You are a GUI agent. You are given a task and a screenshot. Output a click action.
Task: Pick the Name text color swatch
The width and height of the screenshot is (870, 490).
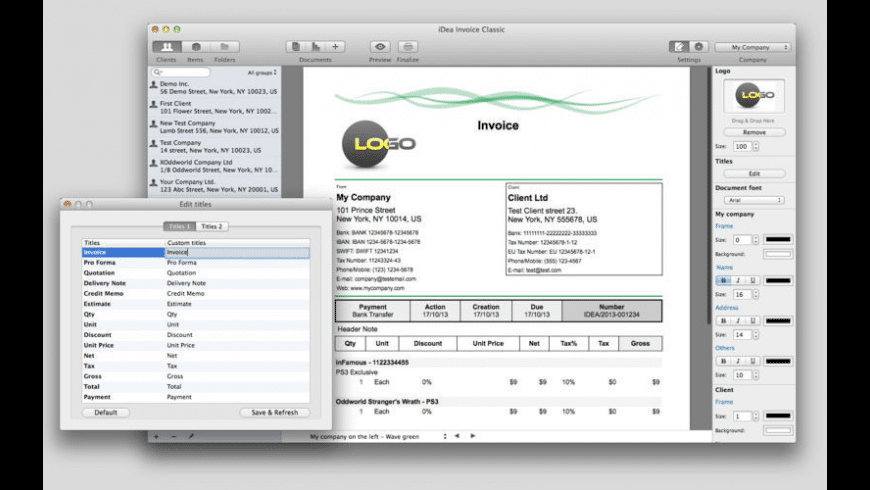point(778,280)
